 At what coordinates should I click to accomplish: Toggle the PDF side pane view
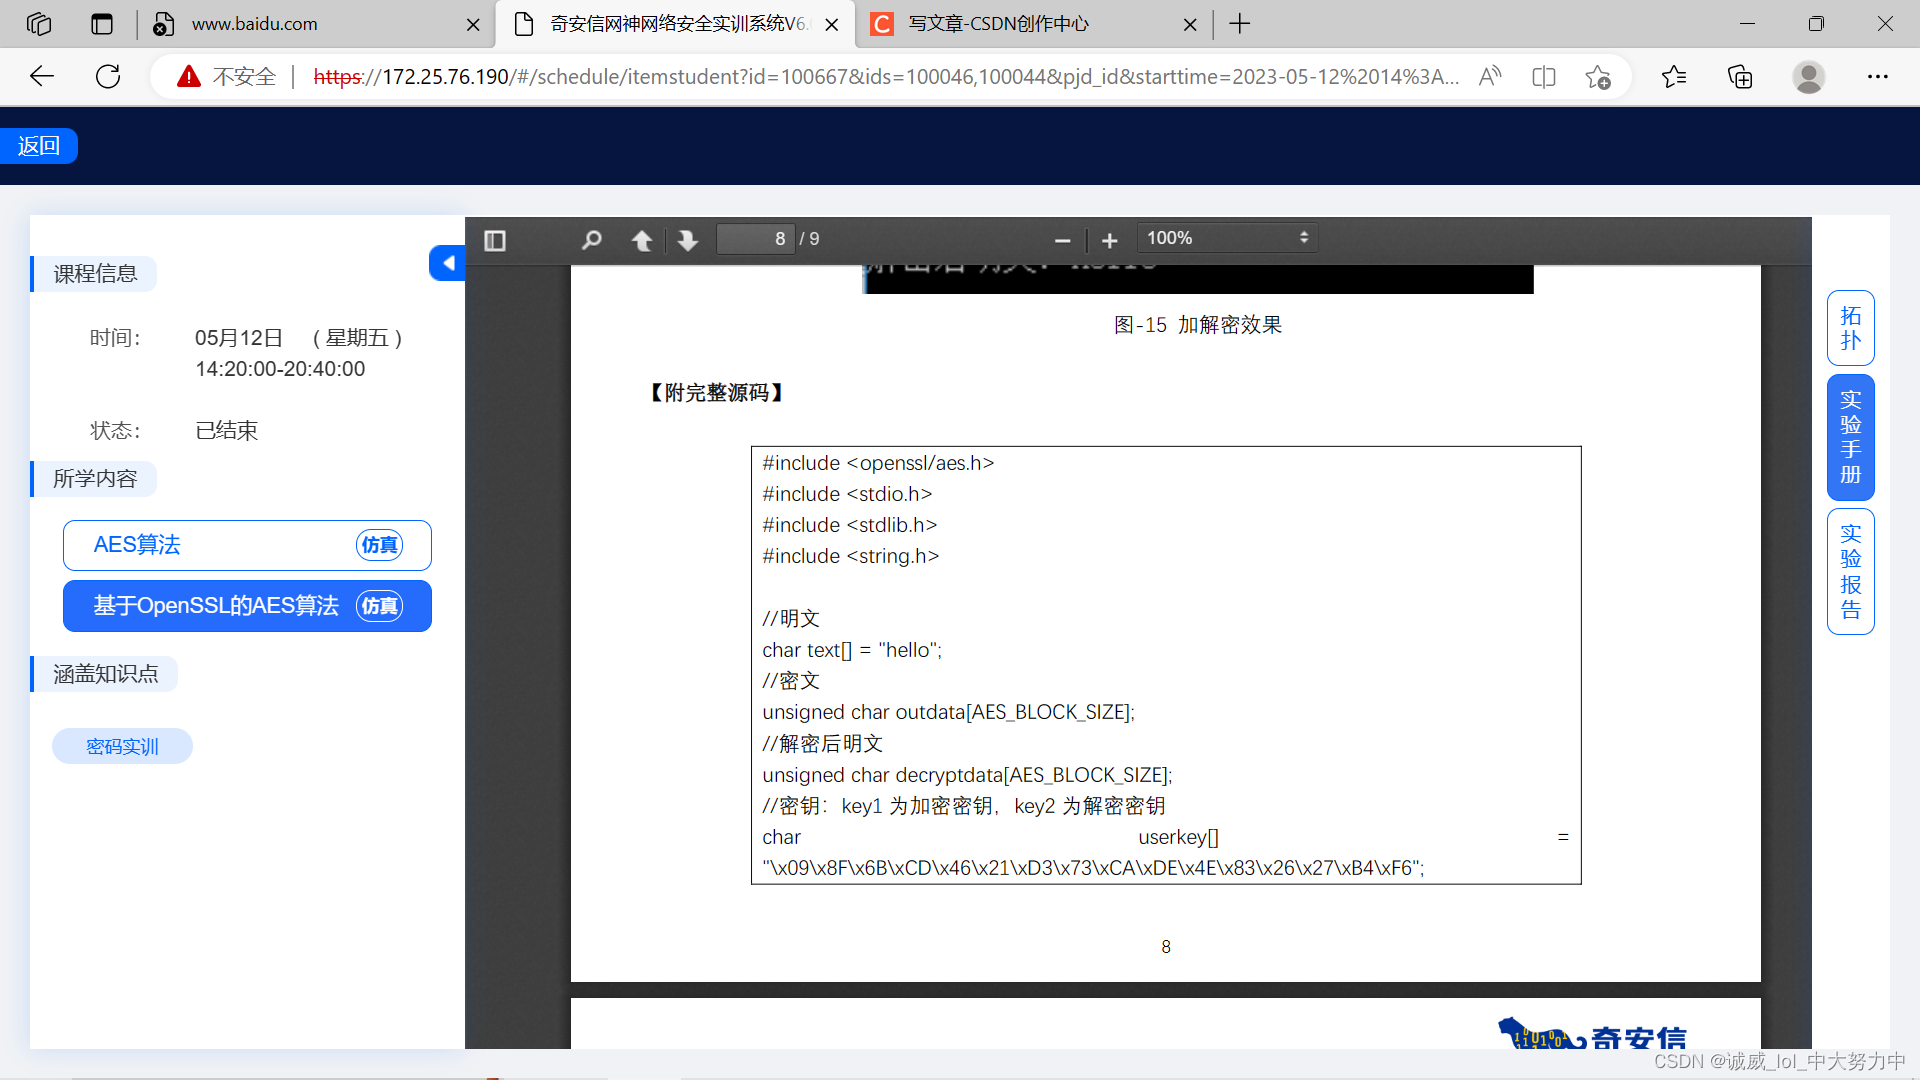coord(494,240)
